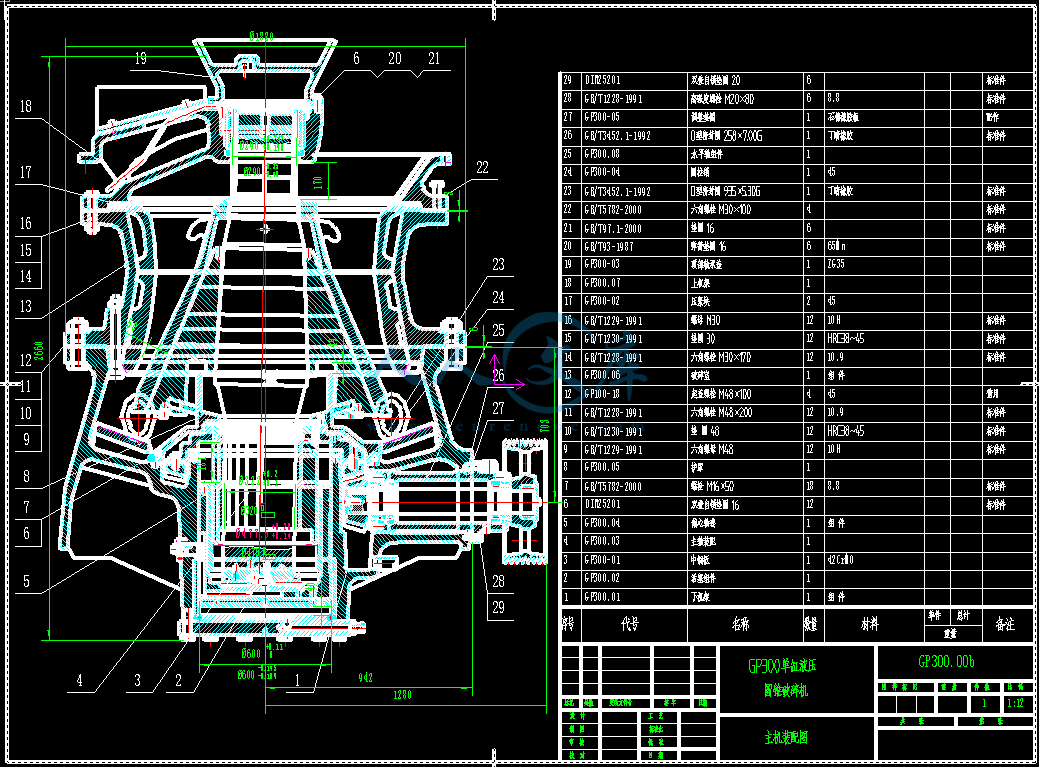Select the 703 vertical dimension text

545,425
